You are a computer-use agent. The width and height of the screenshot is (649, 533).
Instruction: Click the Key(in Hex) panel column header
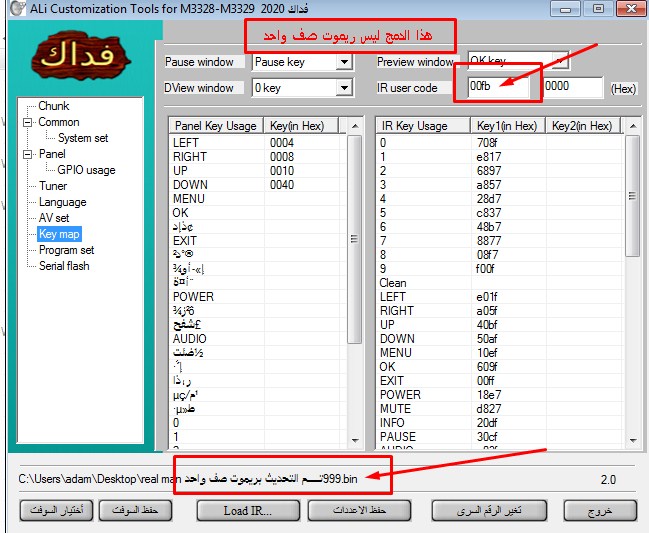point(301,126)
